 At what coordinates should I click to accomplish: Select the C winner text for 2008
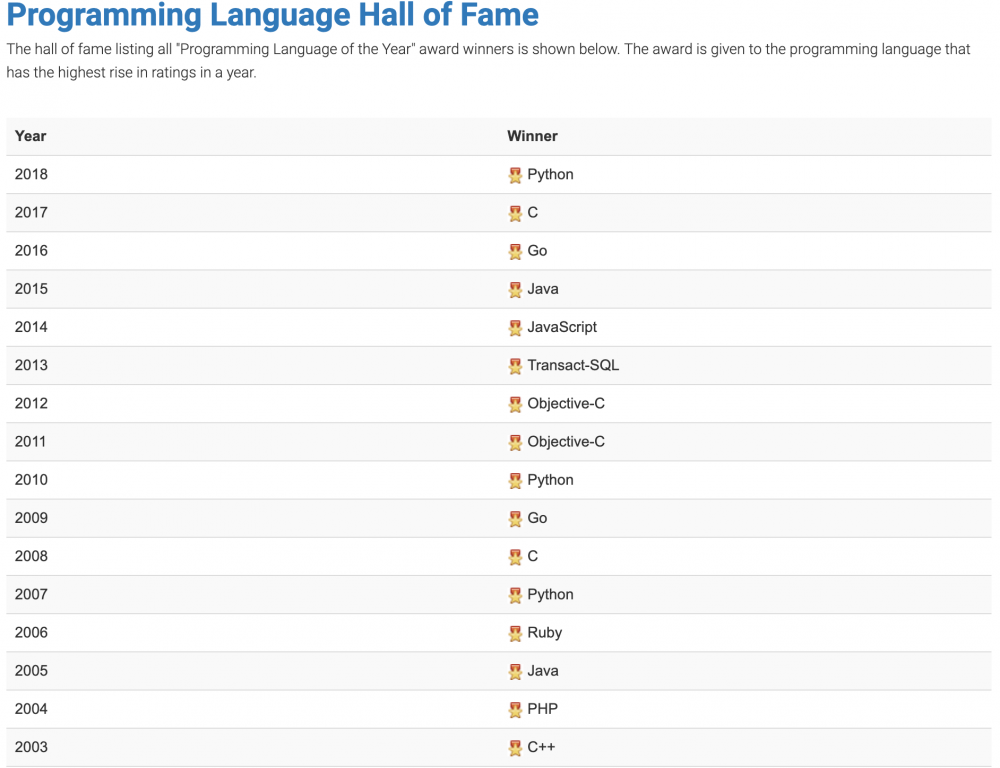[x=533, y=557]
